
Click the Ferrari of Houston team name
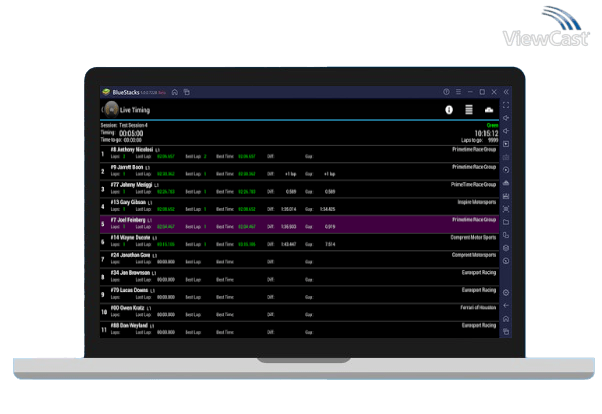478,308
